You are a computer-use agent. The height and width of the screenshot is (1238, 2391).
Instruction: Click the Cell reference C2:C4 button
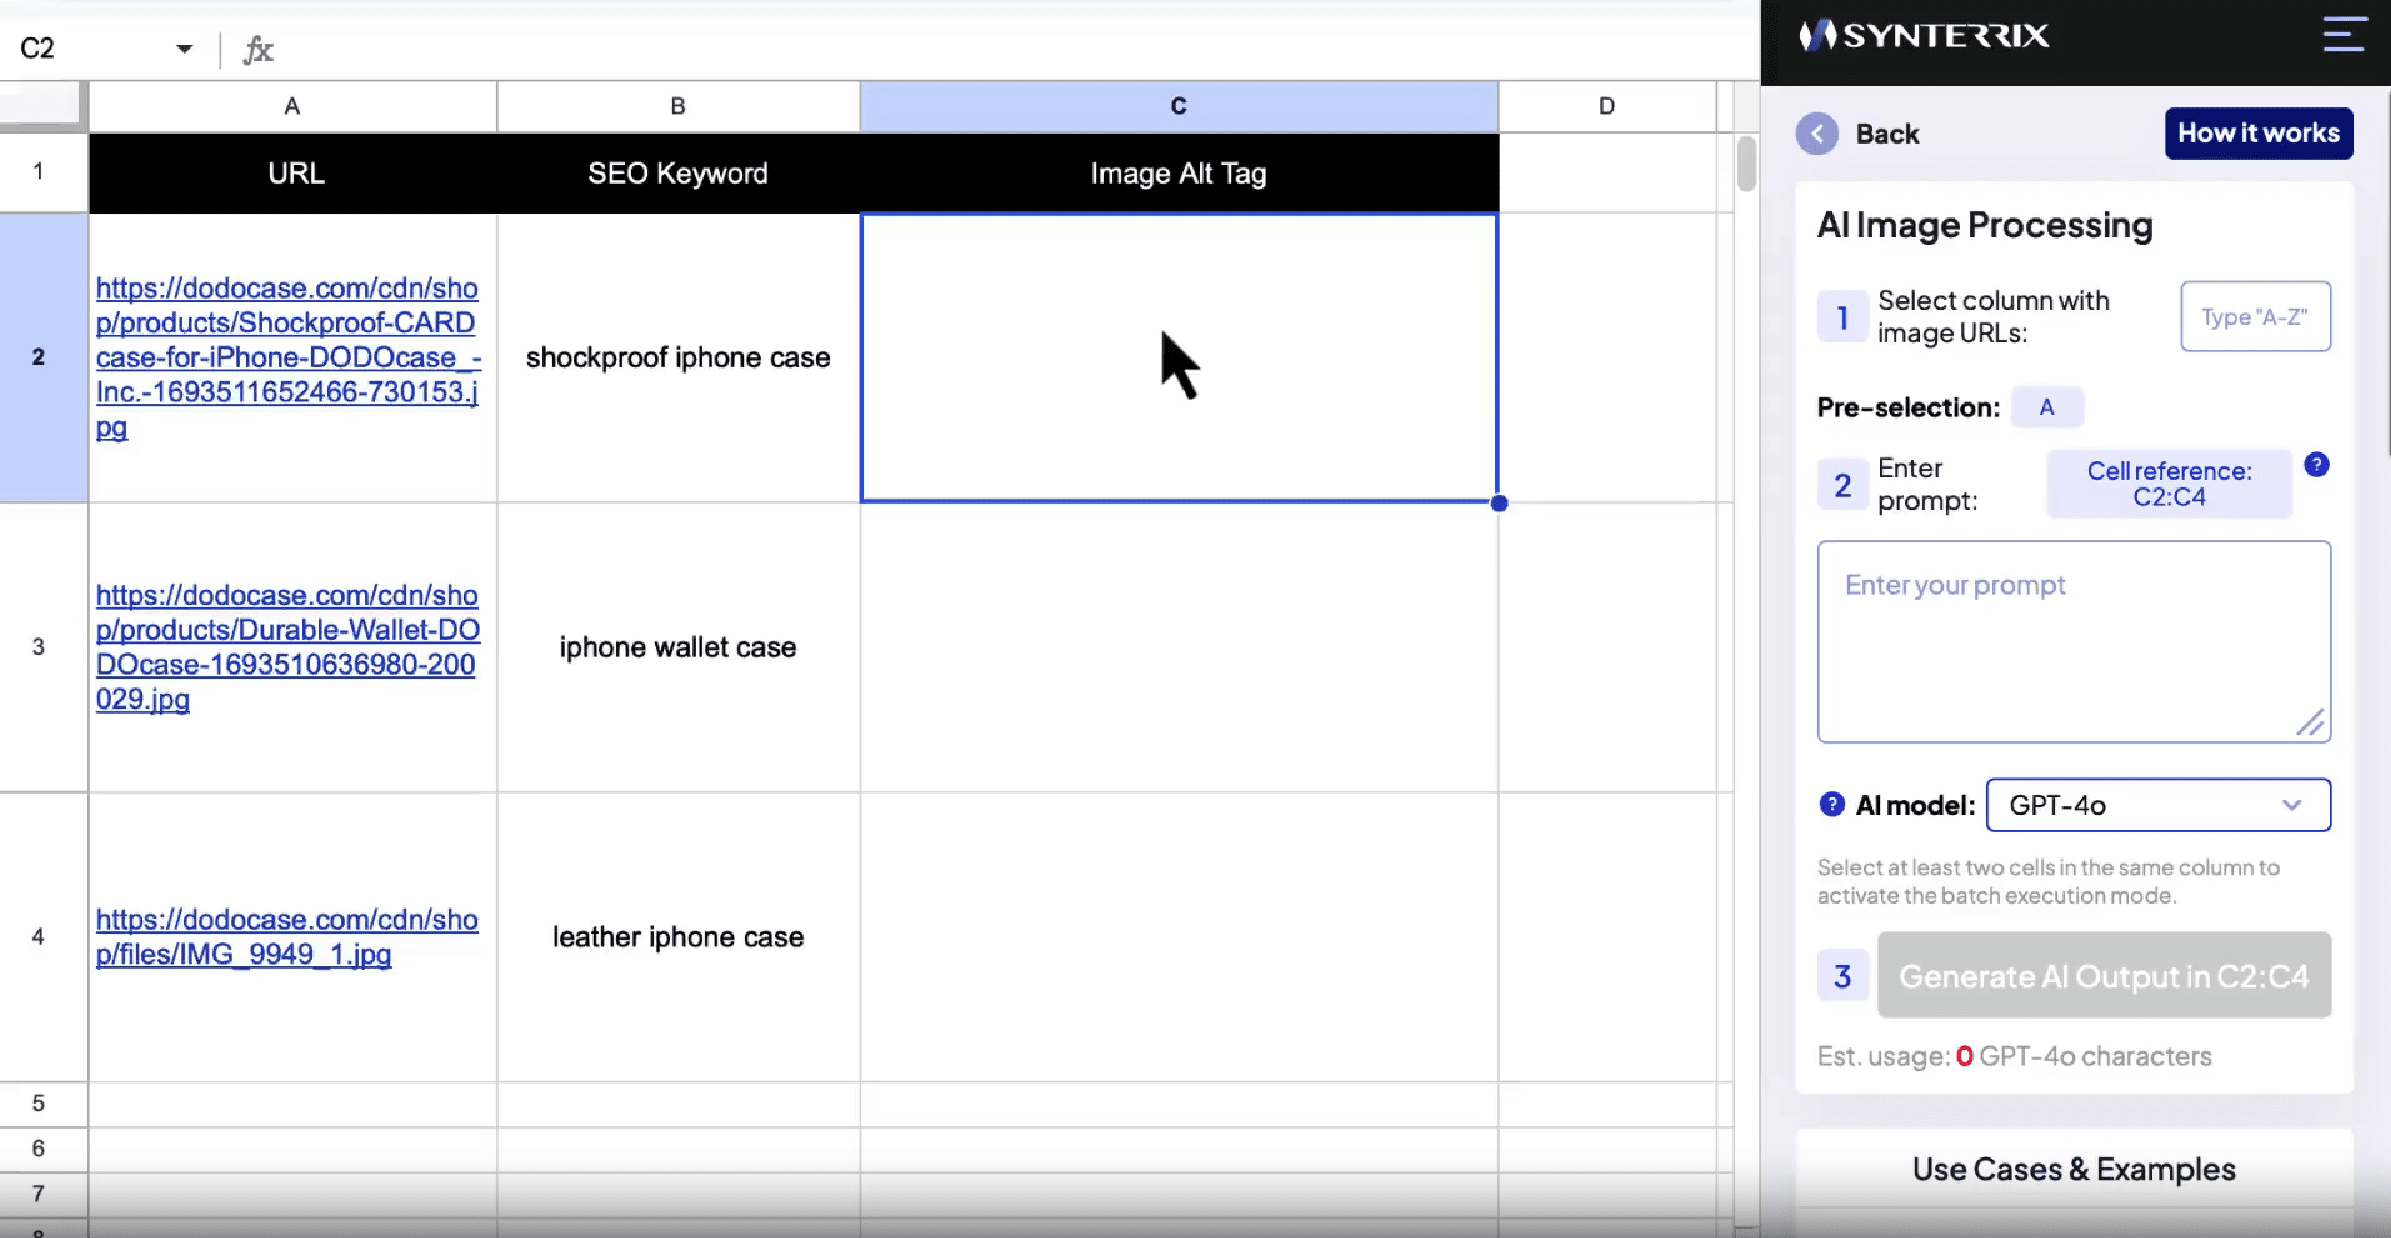coord(2169,484)
